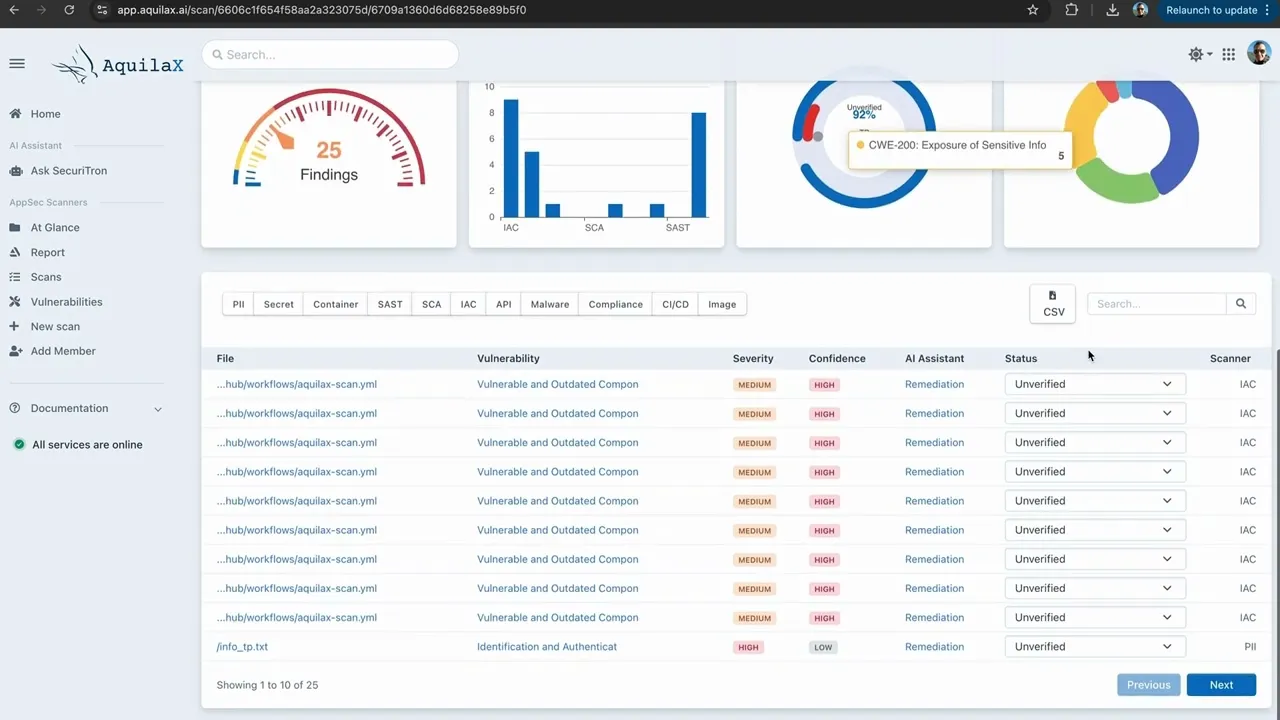The width and height of the screenshot is (1280, 720).
Task: Filter by PII scanner tab
Action: coord(238,304)
